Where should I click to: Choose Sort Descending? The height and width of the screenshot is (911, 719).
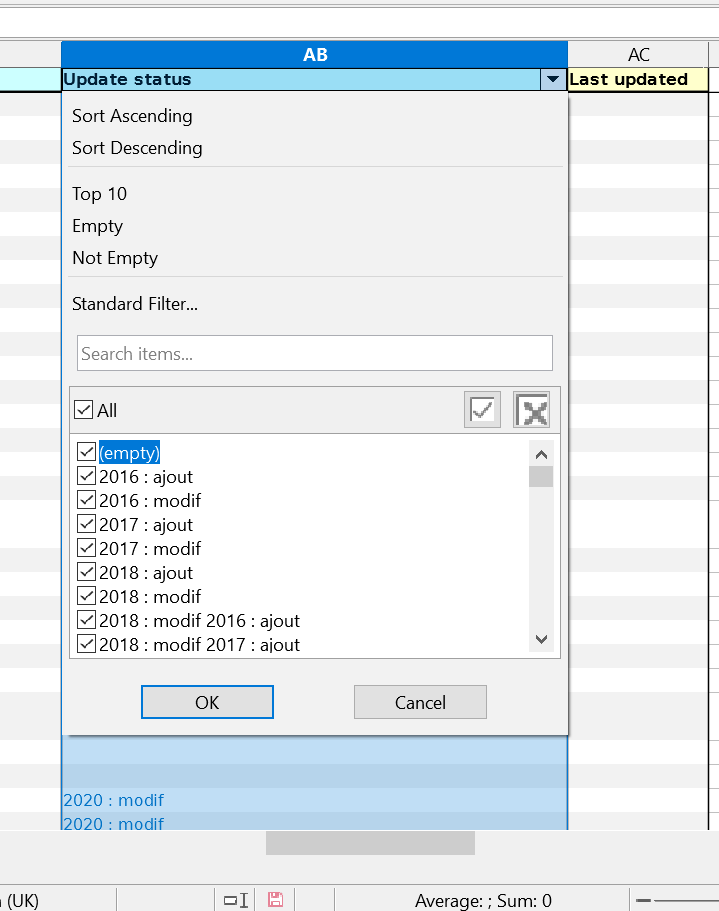pyautogui.click(x=137, y=148)
